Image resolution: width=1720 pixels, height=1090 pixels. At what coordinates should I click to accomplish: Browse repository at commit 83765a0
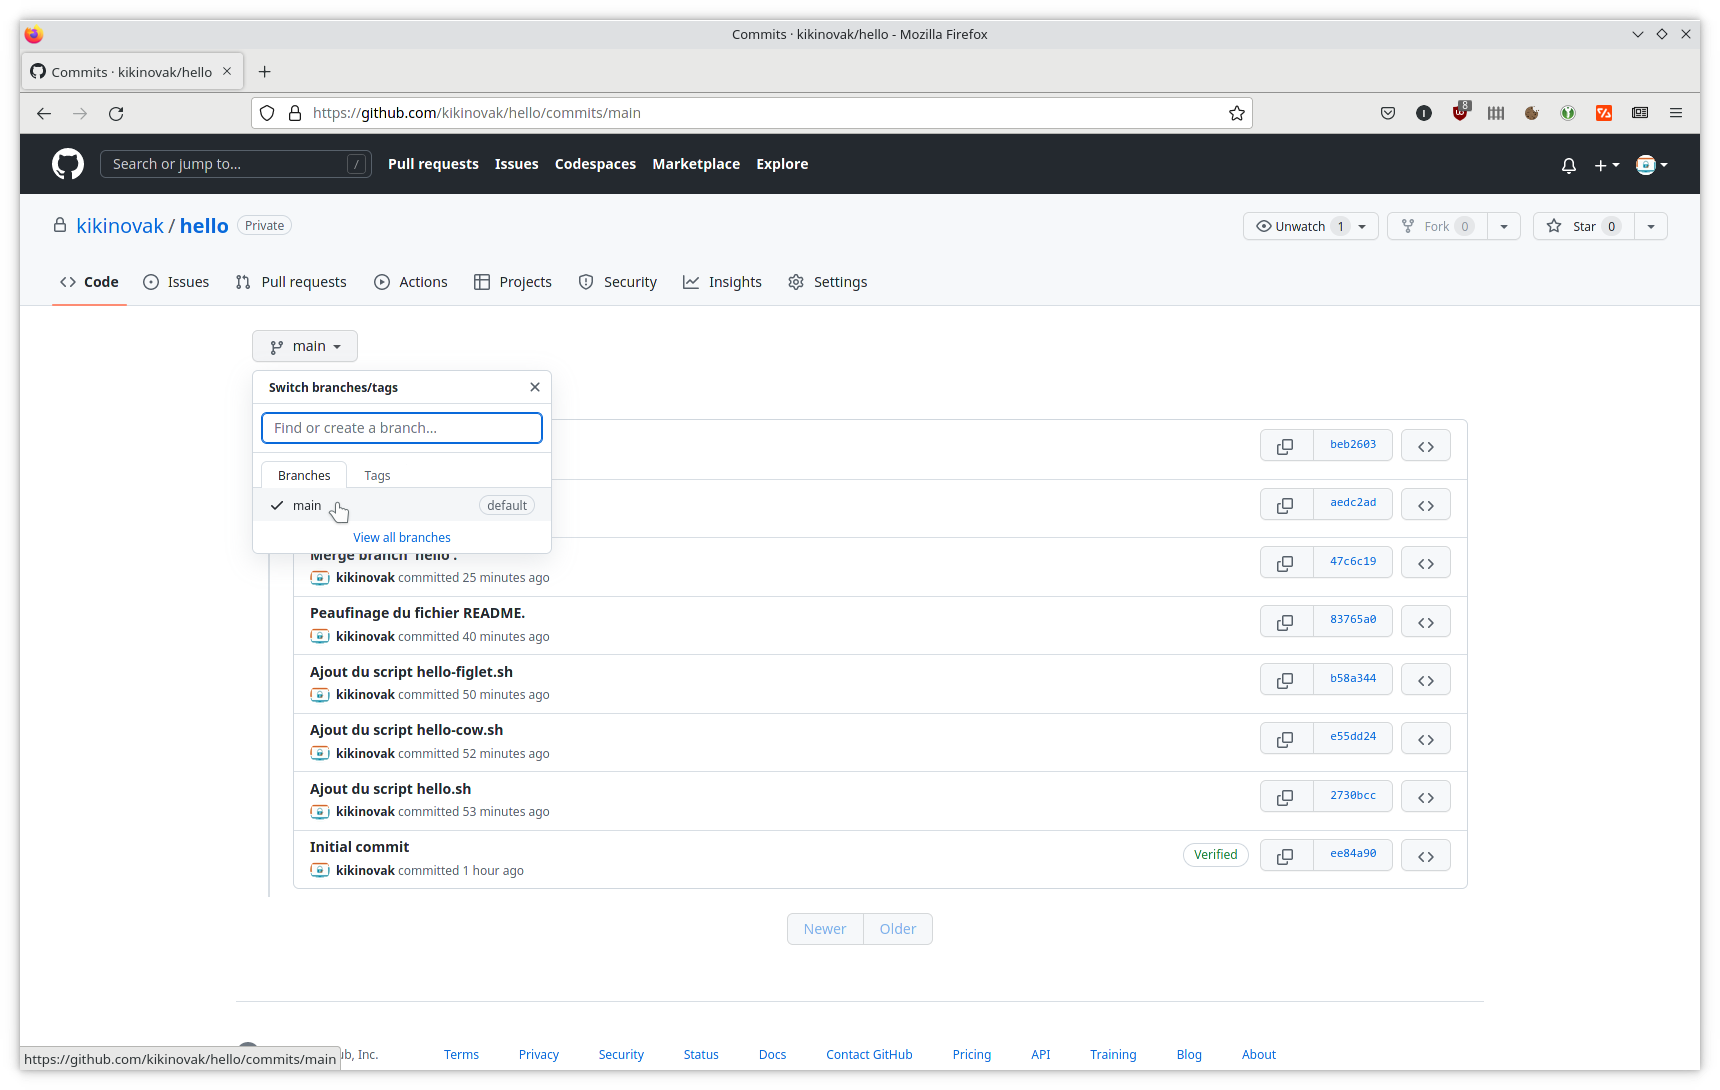click(x=1426, y=622)
